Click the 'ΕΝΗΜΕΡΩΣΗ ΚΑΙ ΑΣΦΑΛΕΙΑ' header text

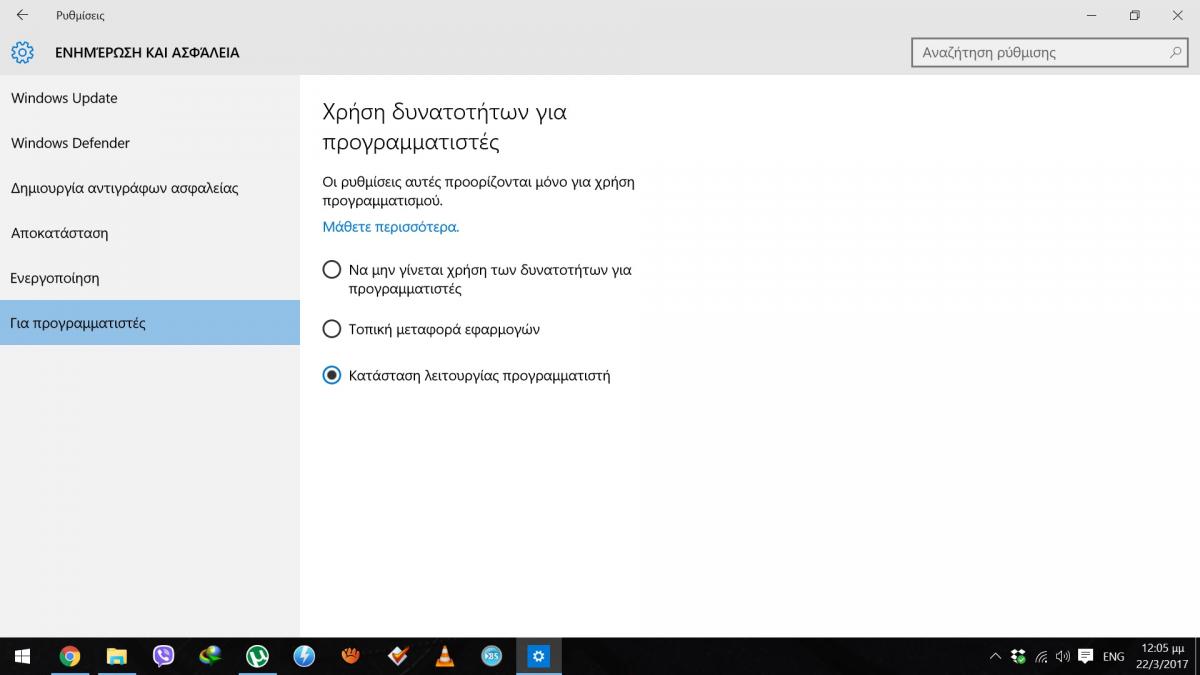click(147, 52)
